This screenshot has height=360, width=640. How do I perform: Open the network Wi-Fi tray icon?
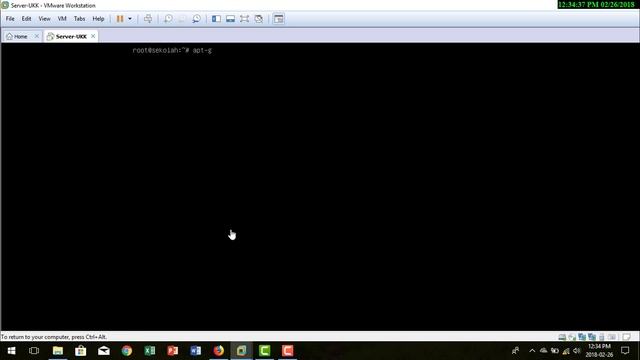(566, 351)
